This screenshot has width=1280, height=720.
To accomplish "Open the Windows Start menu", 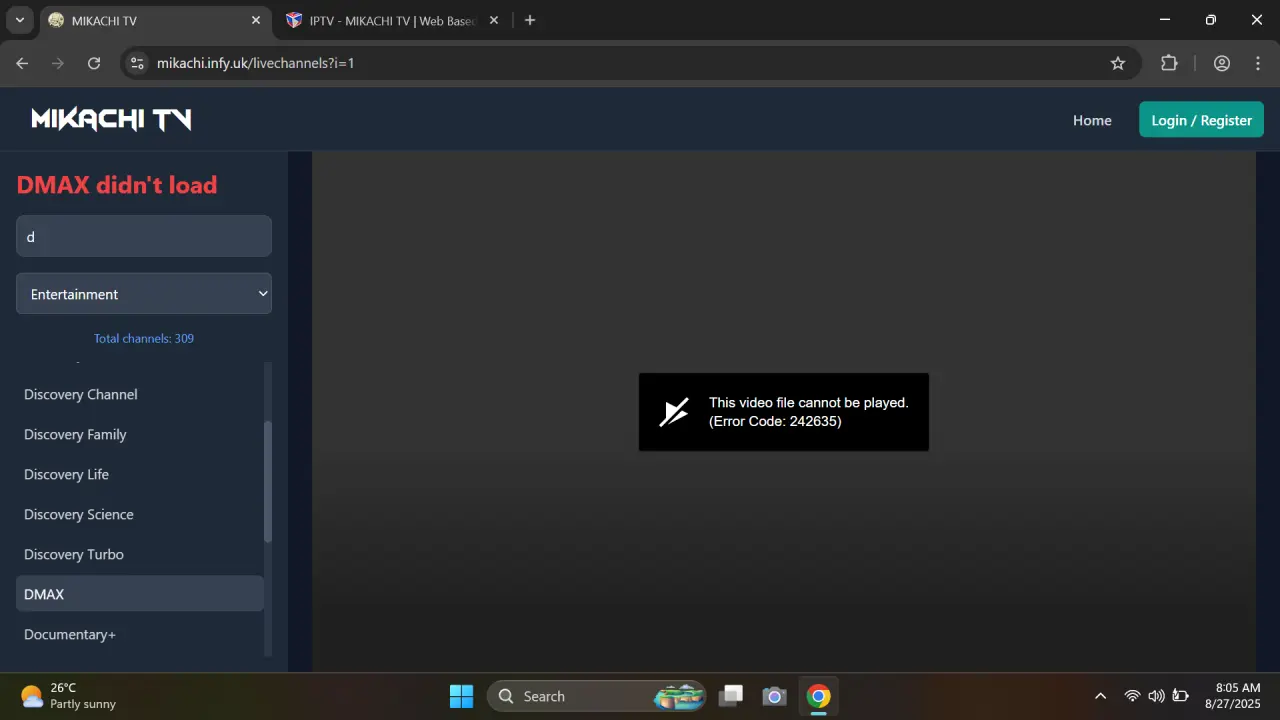I will [x=461, y=696].
